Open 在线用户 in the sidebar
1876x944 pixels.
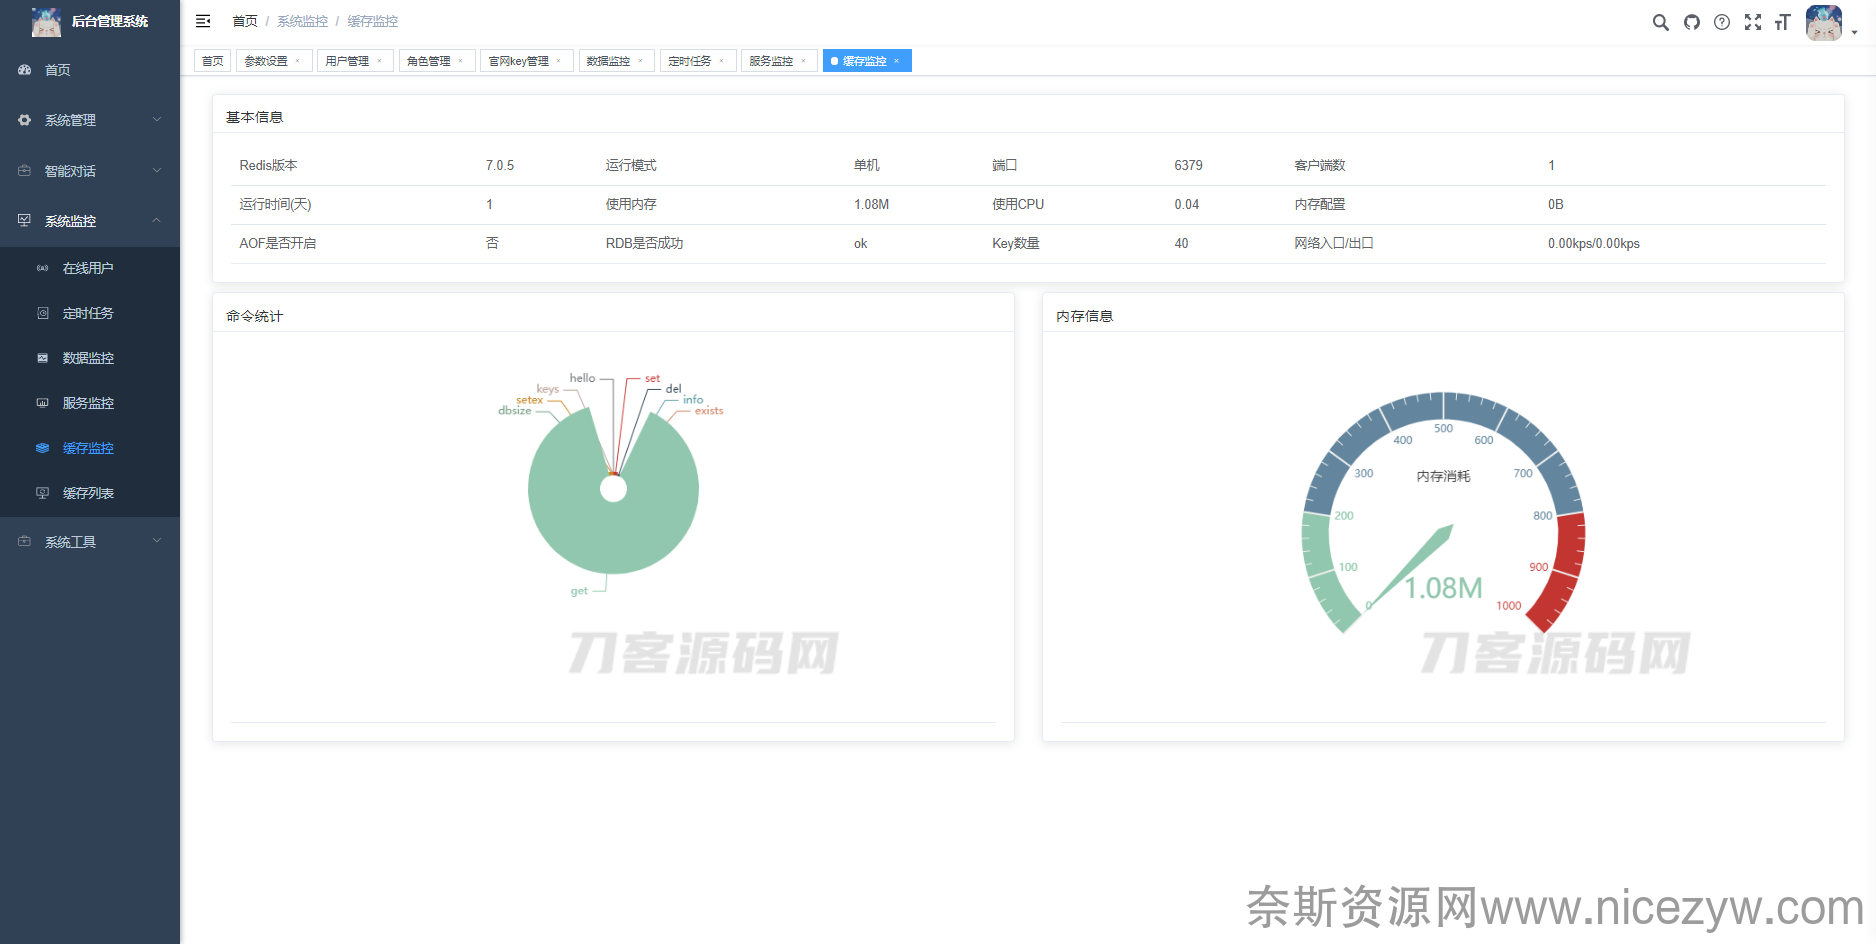tap(88, 268)
